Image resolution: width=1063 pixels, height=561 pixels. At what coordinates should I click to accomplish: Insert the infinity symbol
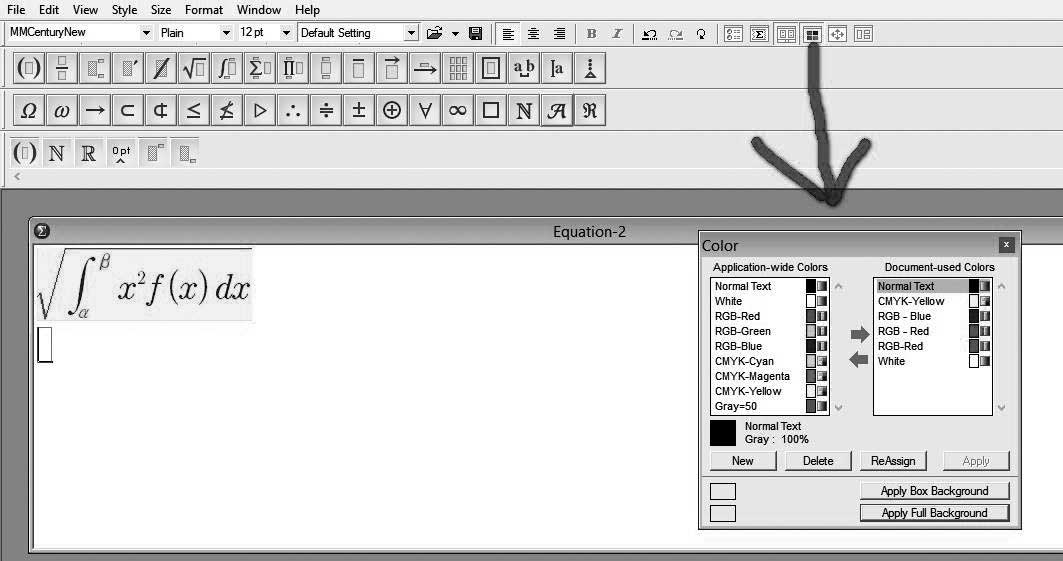point(458,110)
